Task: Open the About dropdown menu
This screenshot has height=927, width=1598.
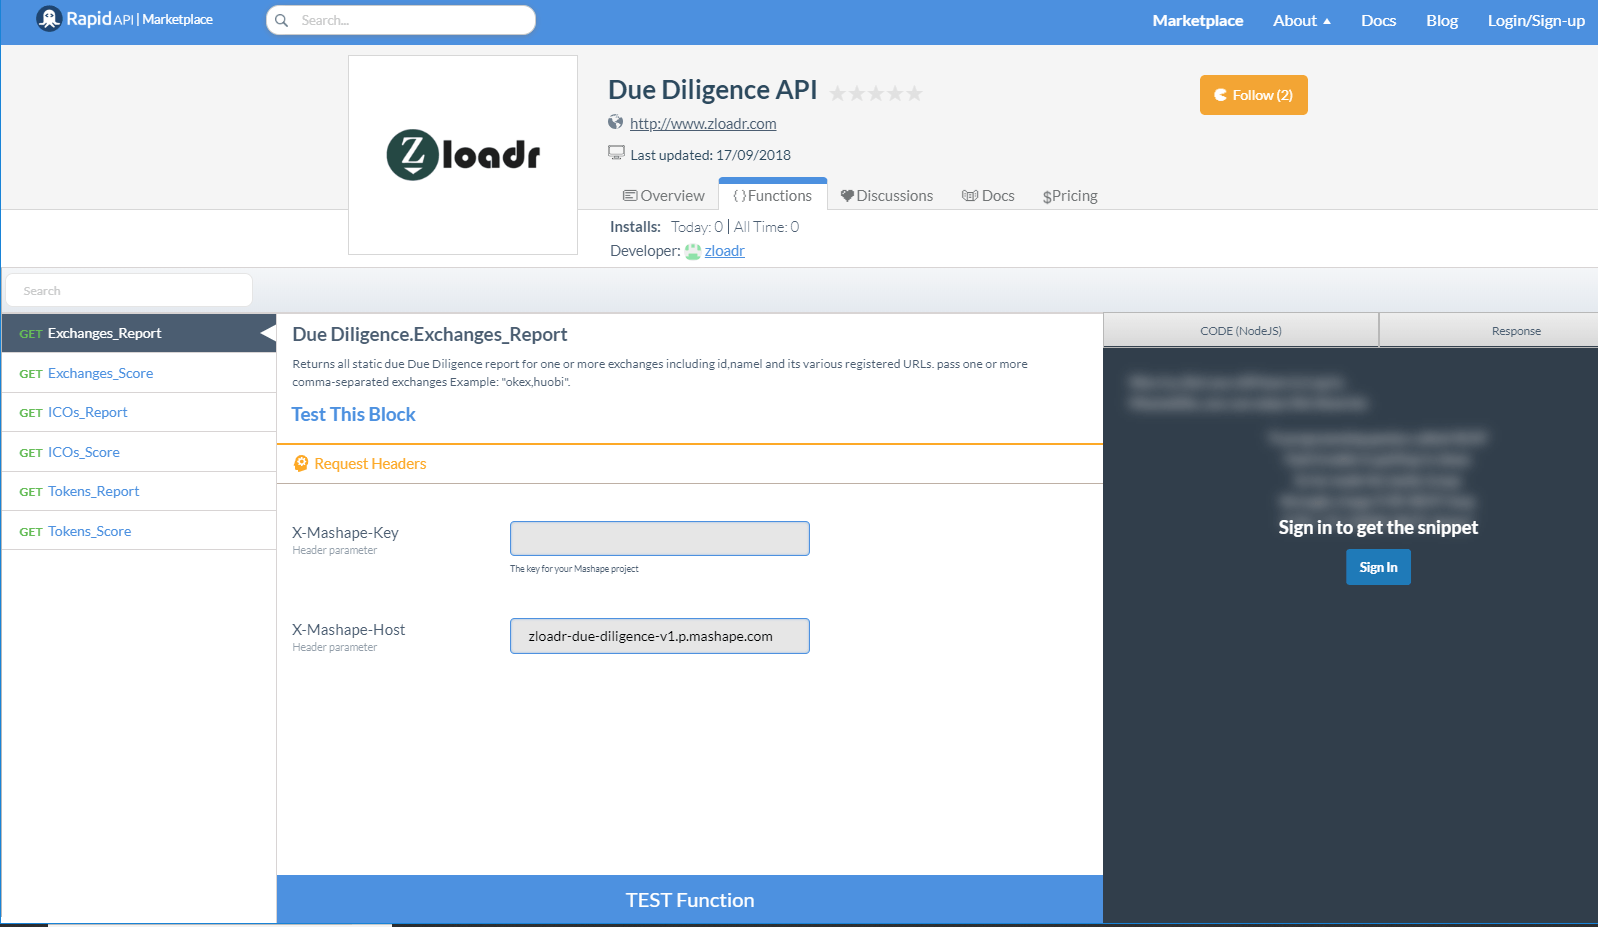Action: pyautogui.click(x=1302, y=20)
